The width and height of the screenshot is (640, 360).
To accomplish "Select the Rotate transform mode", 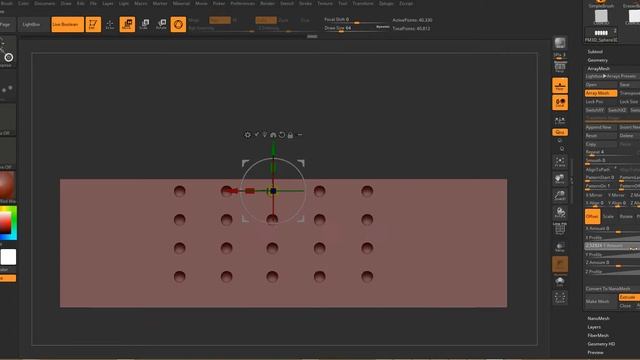I will (626, 217).
